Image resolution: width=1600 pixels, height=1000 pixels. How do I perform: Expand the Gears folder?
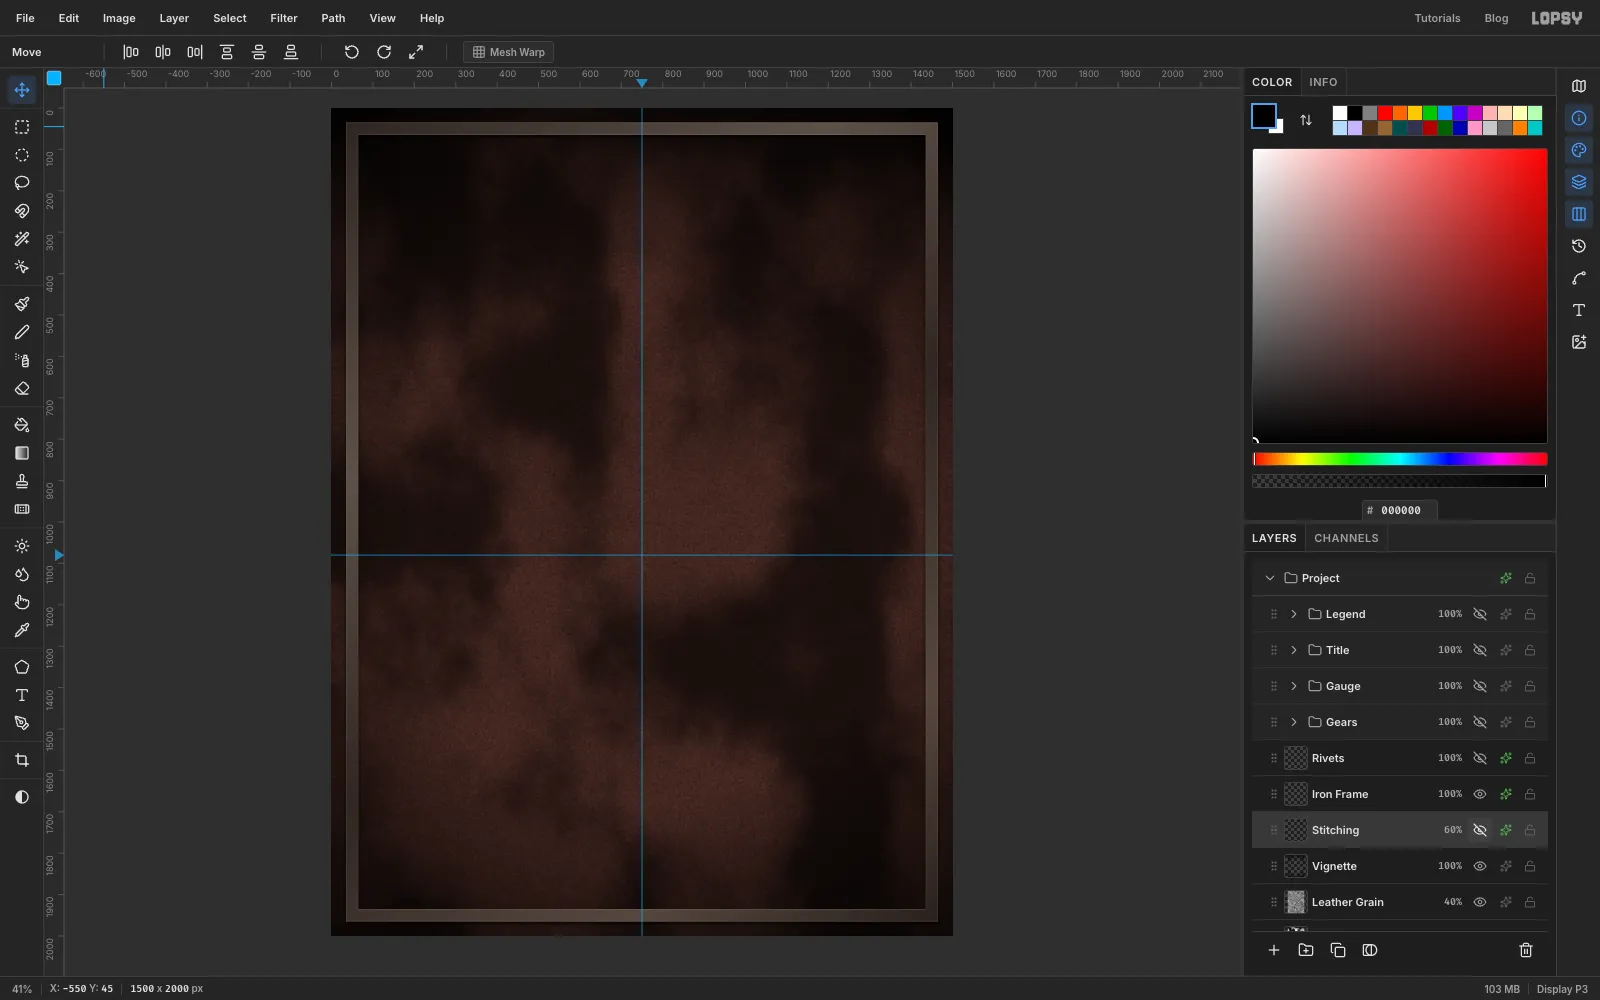tap(1294, 722)
